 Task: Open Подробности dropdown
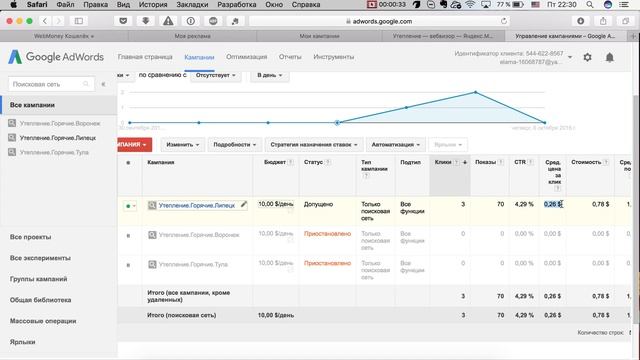234,144
